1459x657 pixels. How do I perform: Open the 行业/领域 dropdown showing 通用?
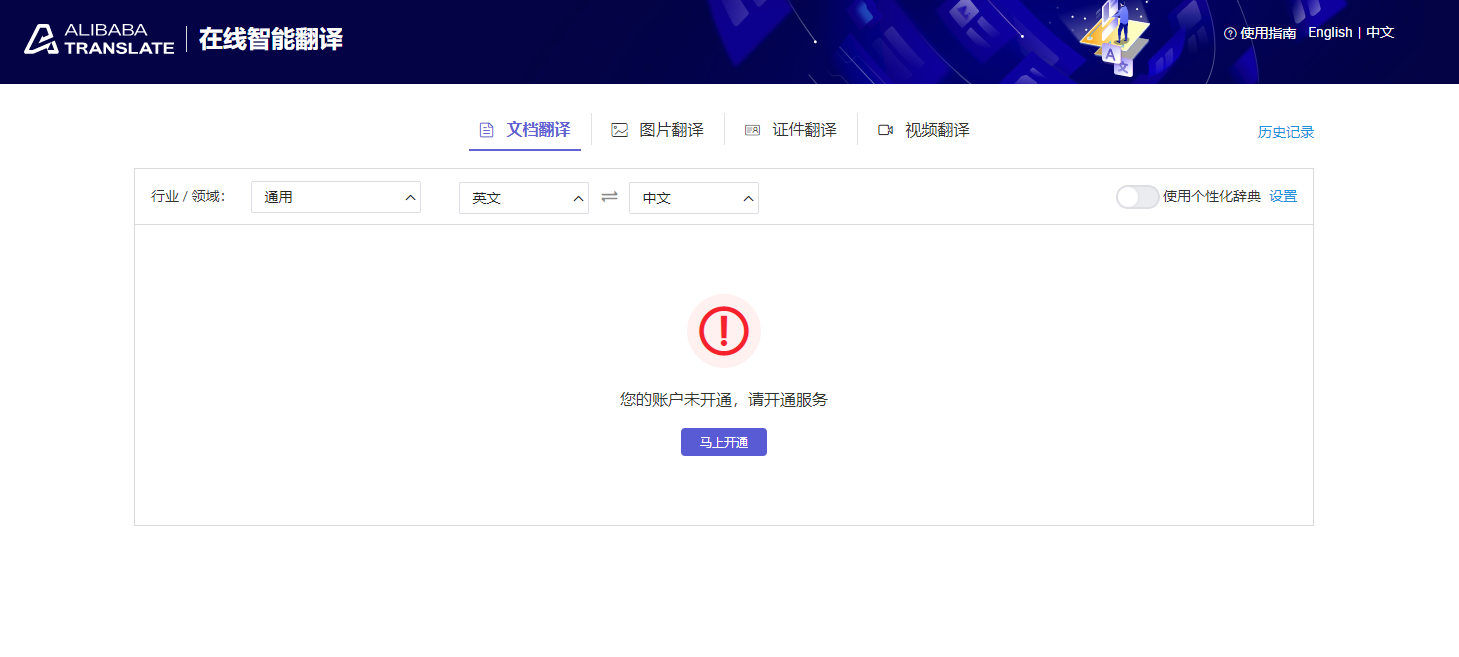[335, 197]
